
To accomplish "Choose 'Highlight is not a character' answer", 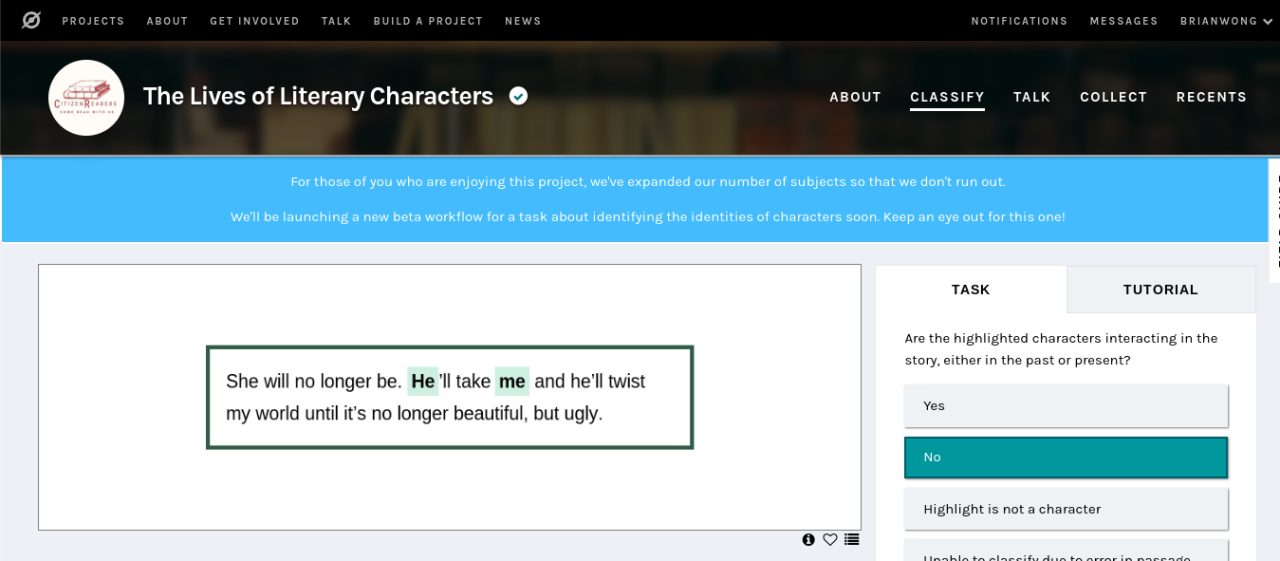I will tap(1065, 509).
